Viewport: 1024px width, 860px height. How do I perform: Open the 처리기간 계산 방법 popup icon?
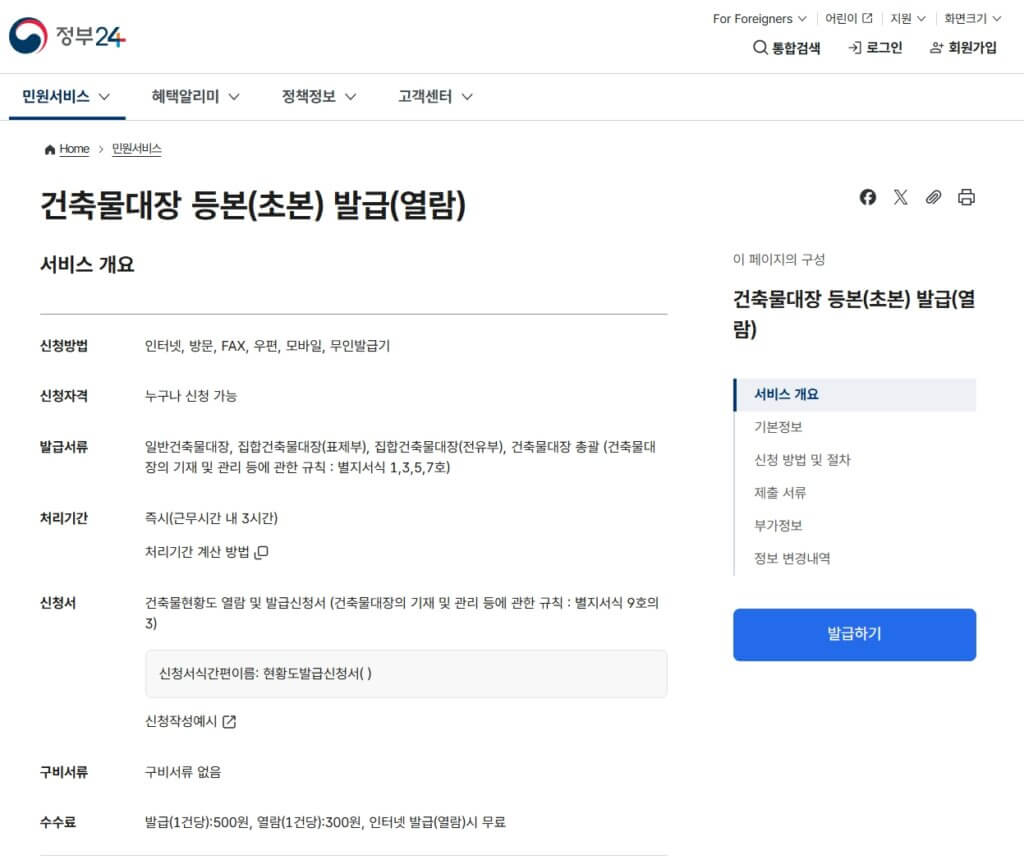[260, 551]
